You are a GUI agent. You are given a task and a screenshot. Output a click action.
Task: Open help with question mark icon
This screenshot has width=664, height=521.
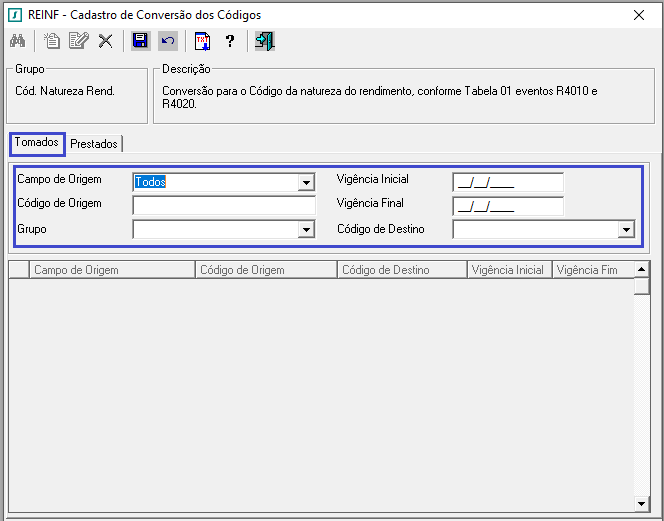click(230, 41)
